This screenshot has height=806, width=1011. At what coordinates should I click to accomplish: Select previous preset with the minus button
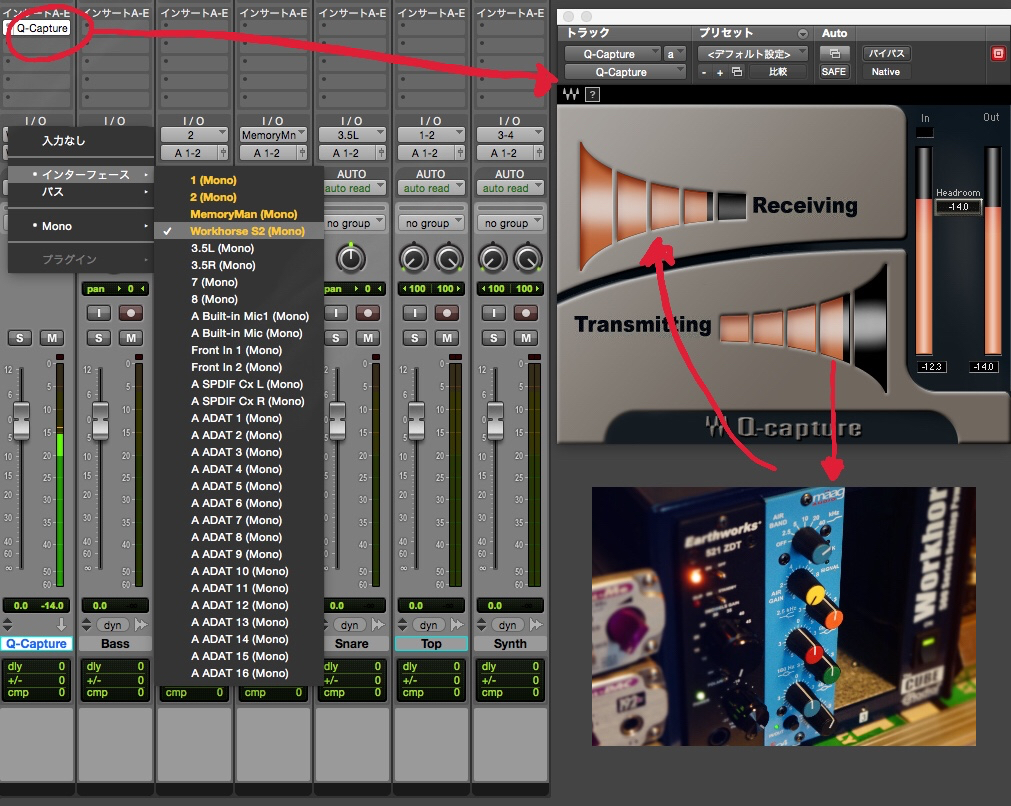pyautogui.click(x=704, y=72)
